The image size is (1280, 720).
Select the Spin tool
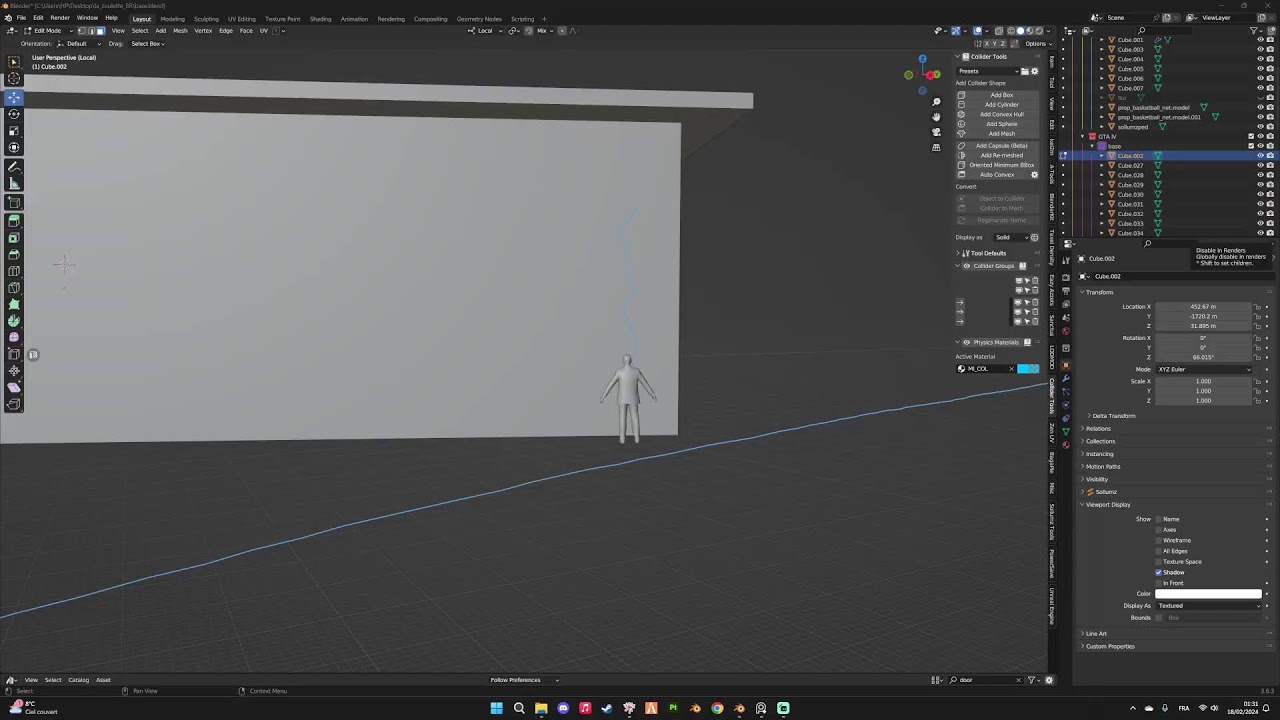coord(14,321)
